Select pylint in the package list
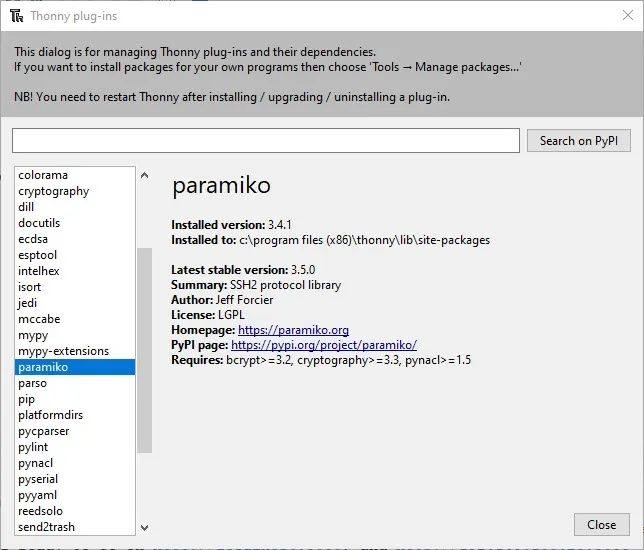Viewport: 644px width, 550px height. [75, 447]
